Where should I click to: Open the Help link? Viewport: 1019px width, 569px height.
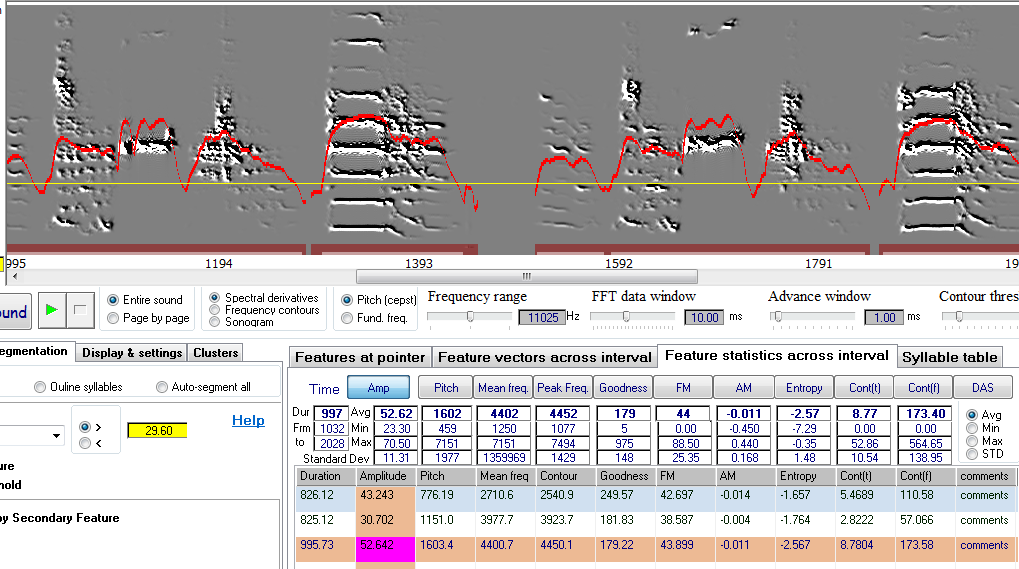(x=248, y=420)
